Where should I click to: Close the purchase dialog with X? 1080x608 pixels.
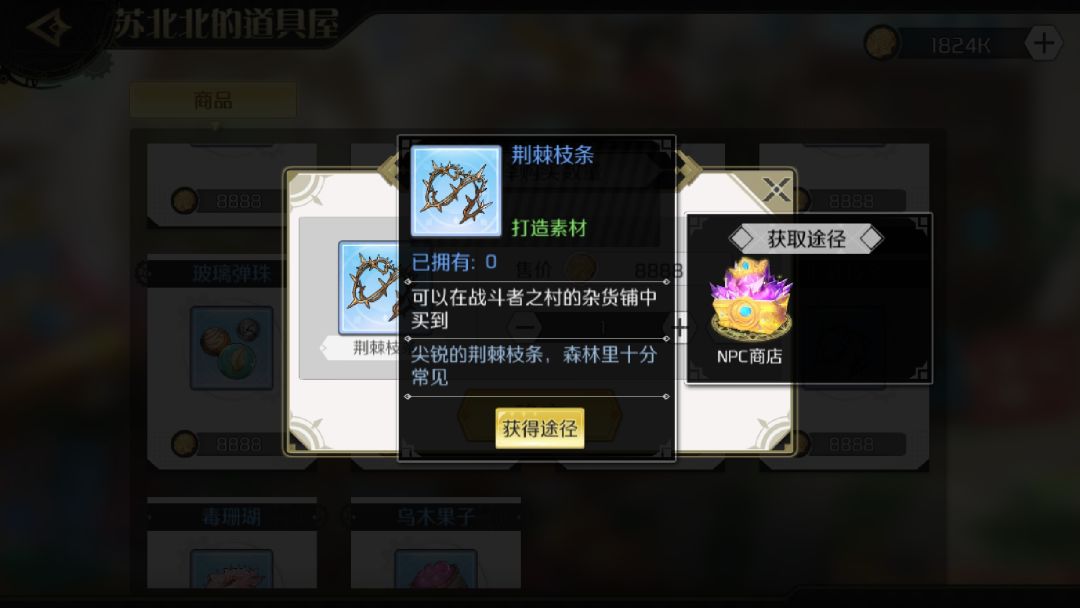tap(777, 189)
